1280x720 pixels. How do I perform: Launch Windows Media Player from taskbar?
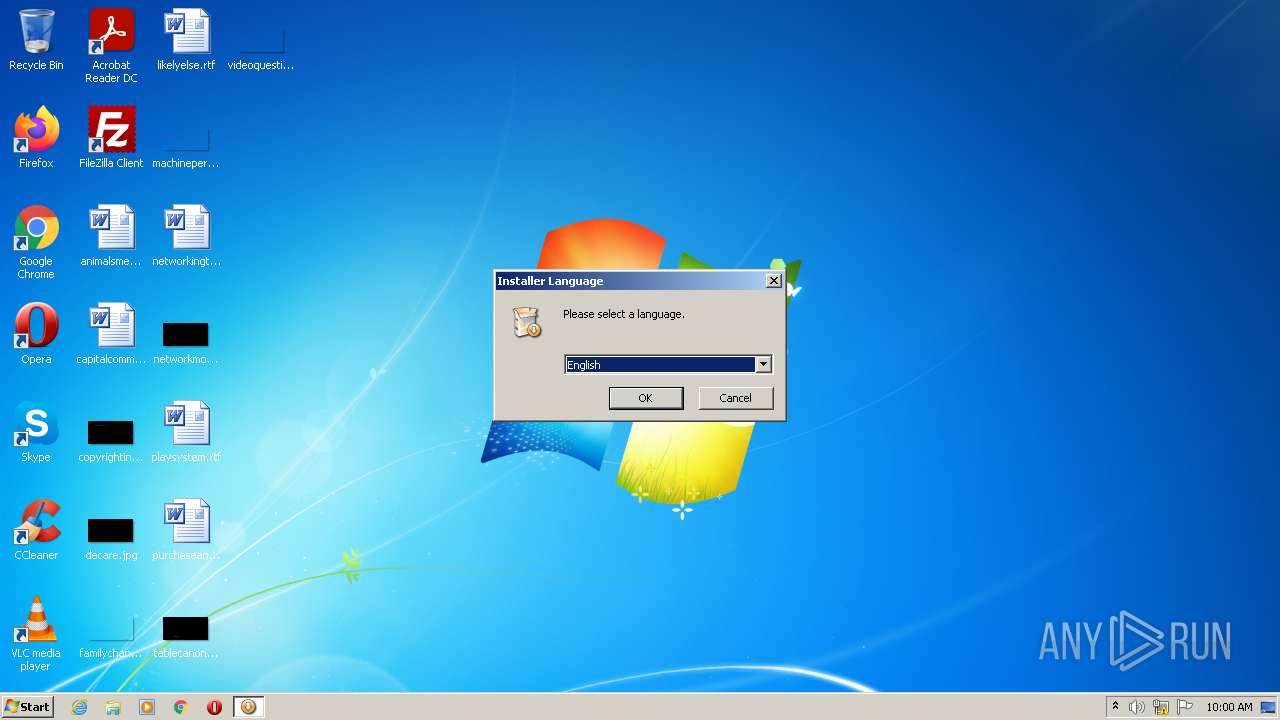tap(147, 707)
